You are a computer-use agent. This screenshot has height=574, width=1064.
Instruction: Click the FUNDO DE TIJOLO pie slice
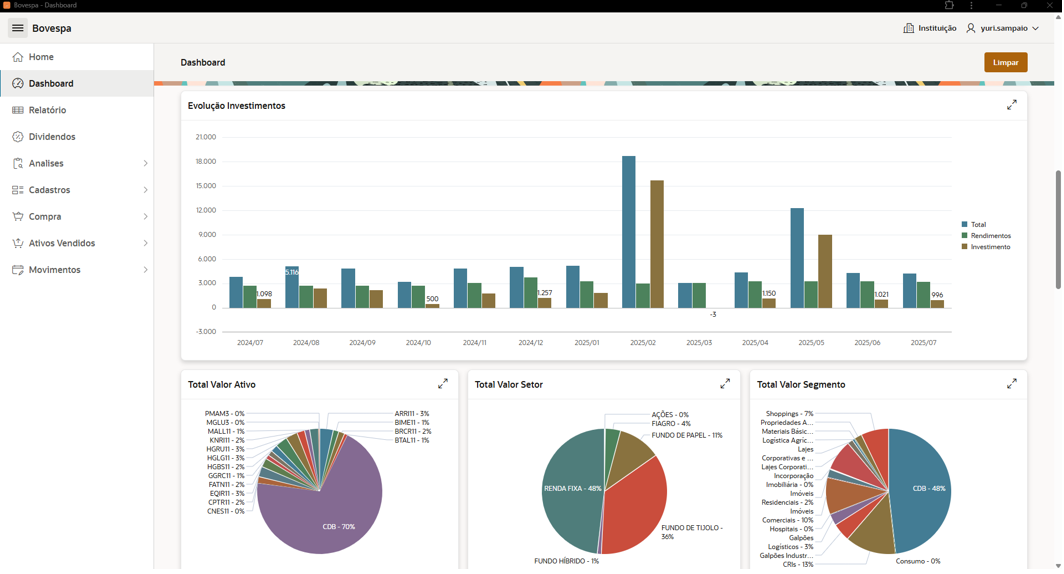[634, 505]
